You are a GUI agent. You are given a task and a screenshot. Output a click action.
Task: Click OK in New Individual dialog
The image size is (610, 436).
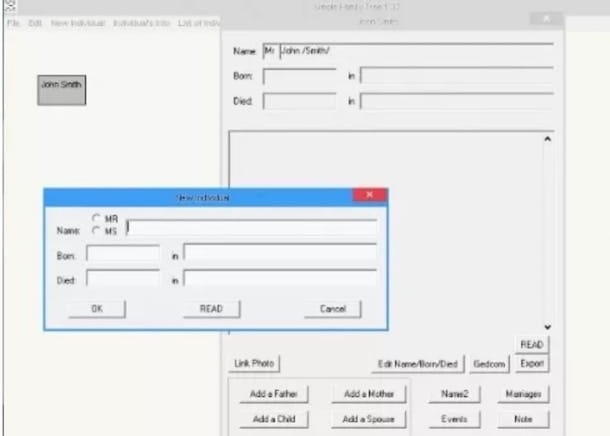tap(97, 309)
